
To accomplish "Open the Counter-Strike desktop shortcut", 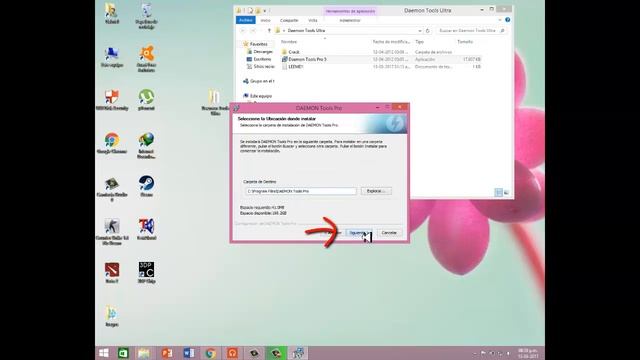I will [112, 232].
